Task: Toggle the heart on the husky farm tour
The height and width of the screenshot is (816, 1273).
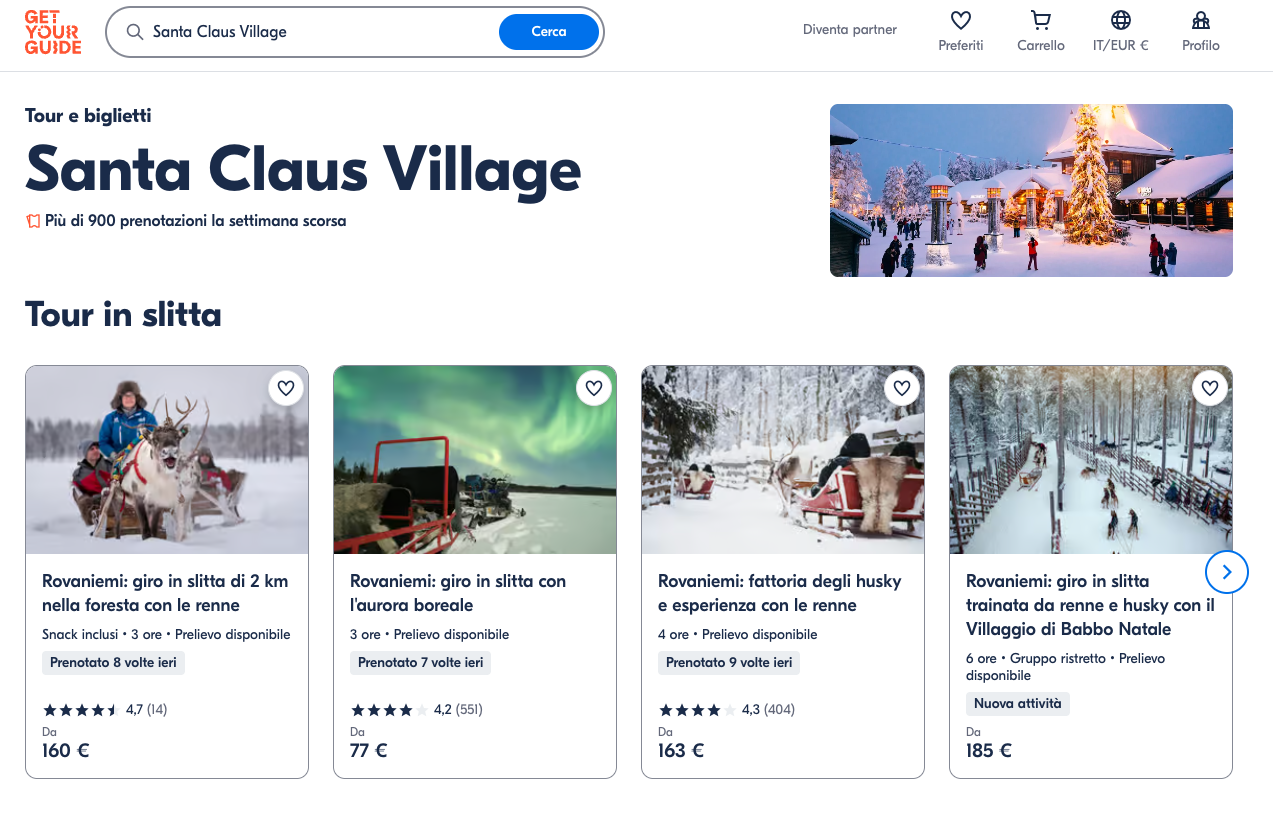Action: 901,388
